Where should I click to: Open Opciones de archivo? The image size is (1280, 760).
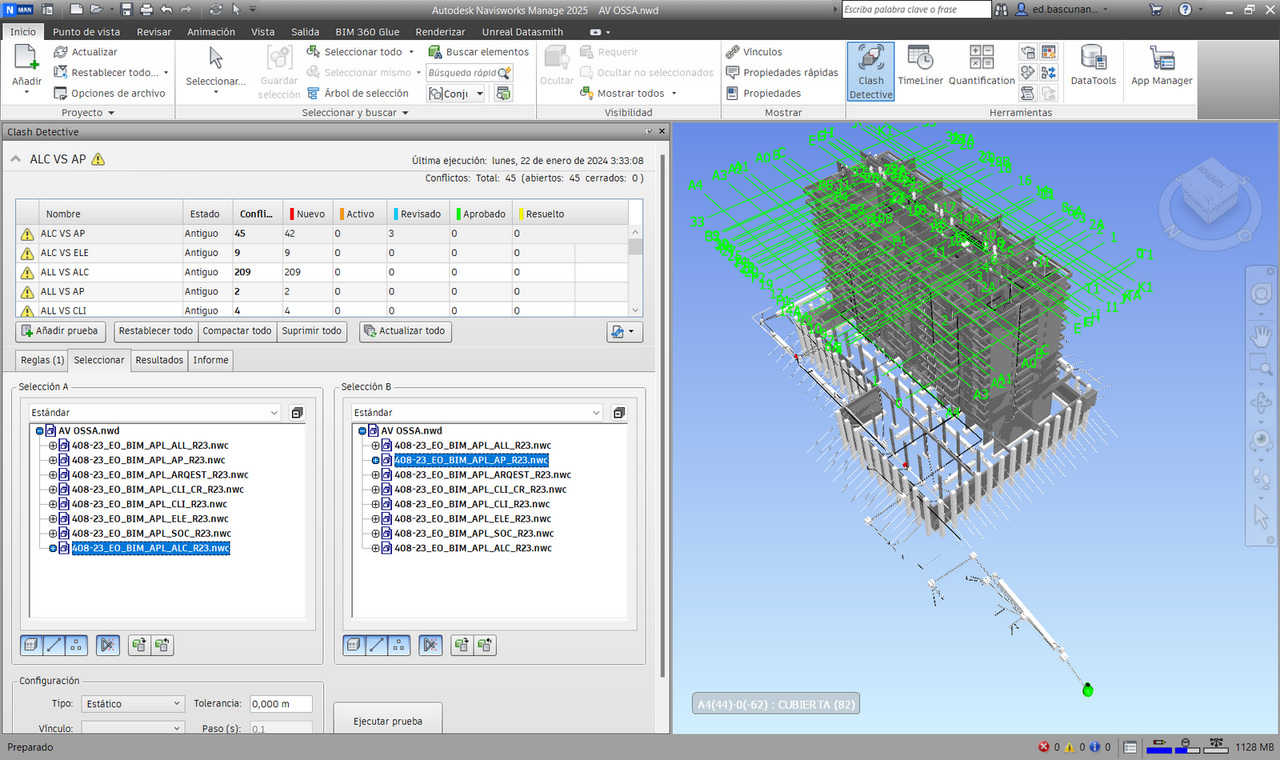pyautogui.click(x=109, y=93)
